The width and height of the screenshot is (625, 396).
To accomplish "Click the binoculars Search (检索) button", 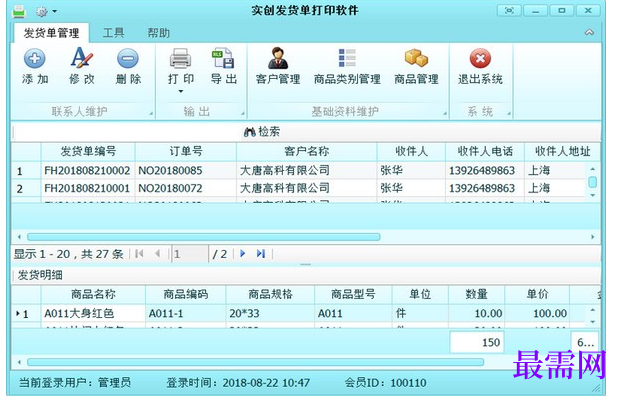I will (261, 132).
